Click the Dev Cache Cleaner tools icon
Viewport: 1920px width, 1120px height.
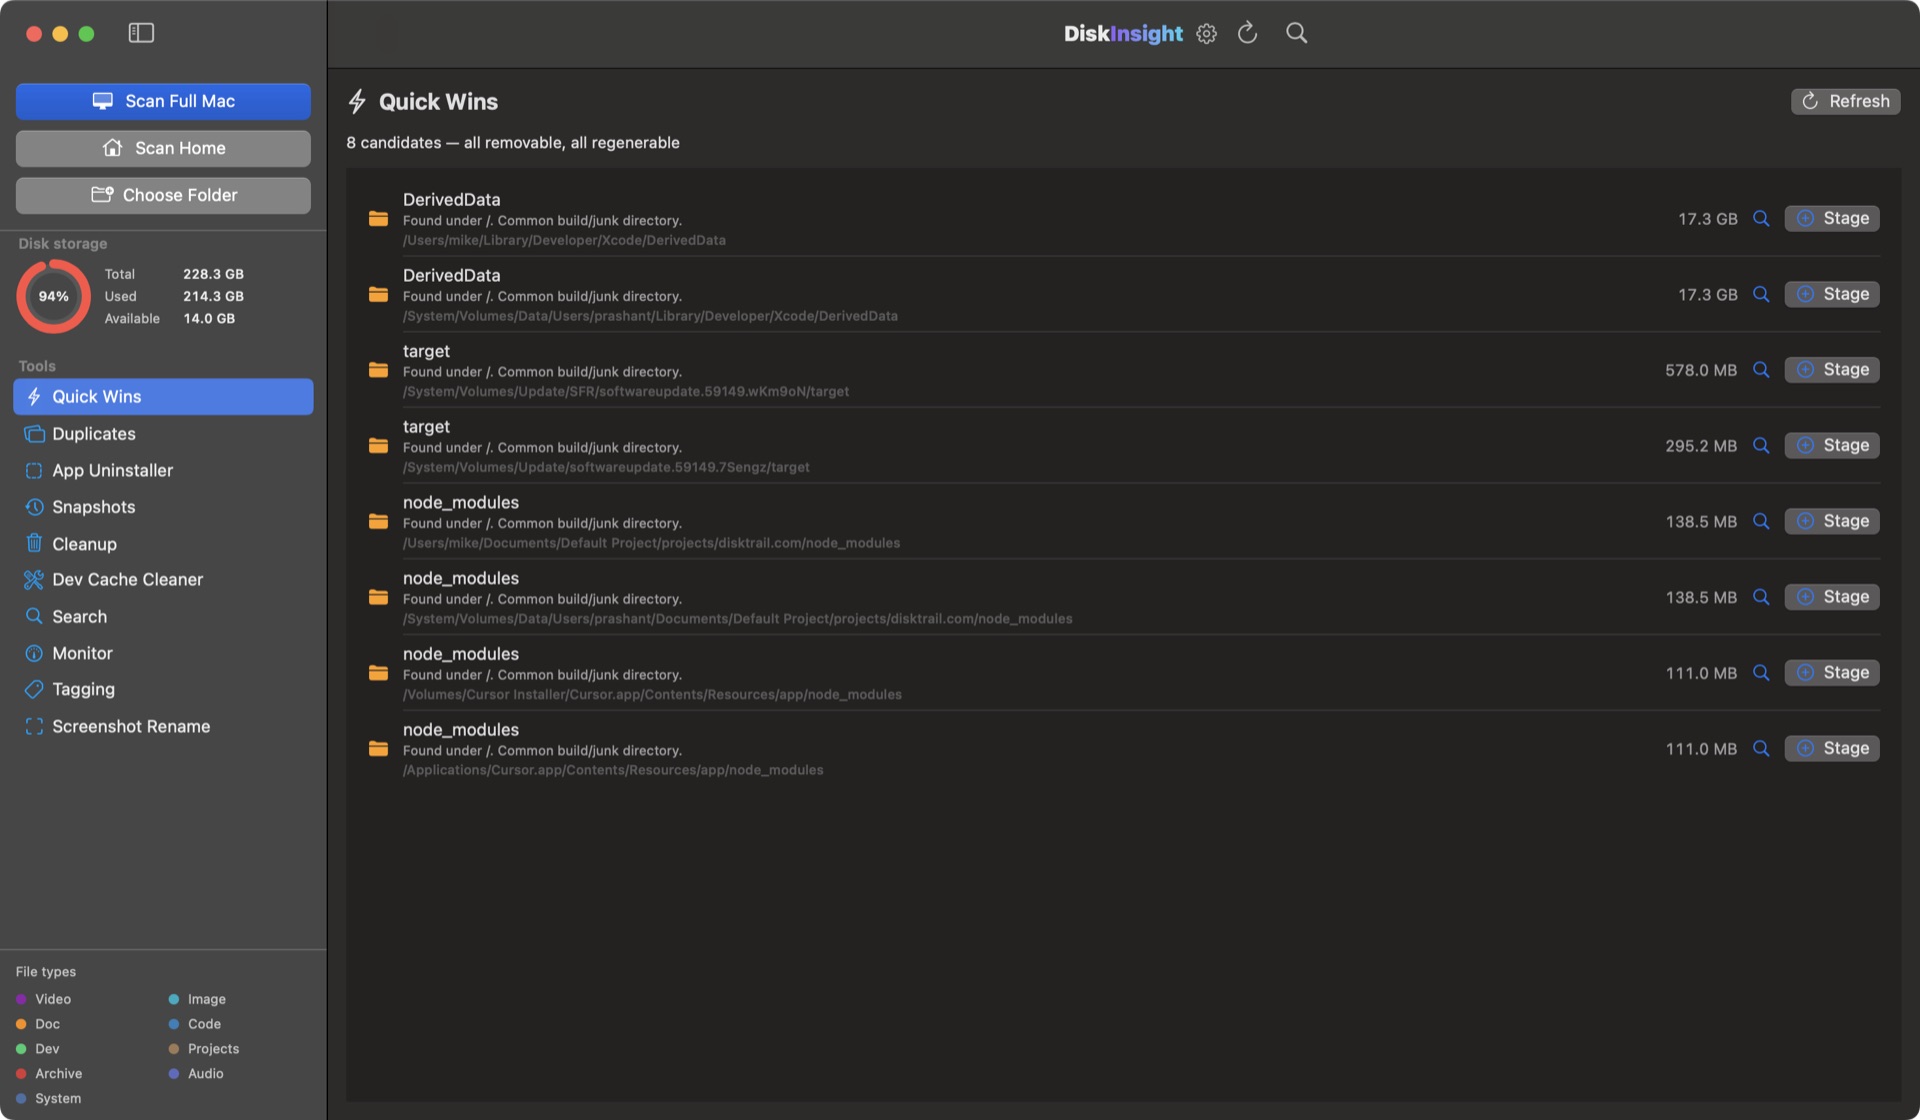click(x=34, y=580)
